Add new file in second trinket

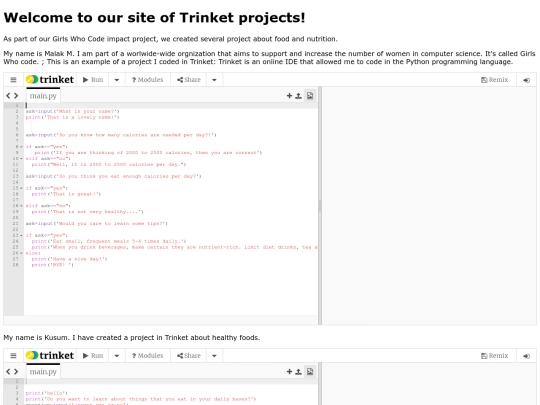click(289, 372)
